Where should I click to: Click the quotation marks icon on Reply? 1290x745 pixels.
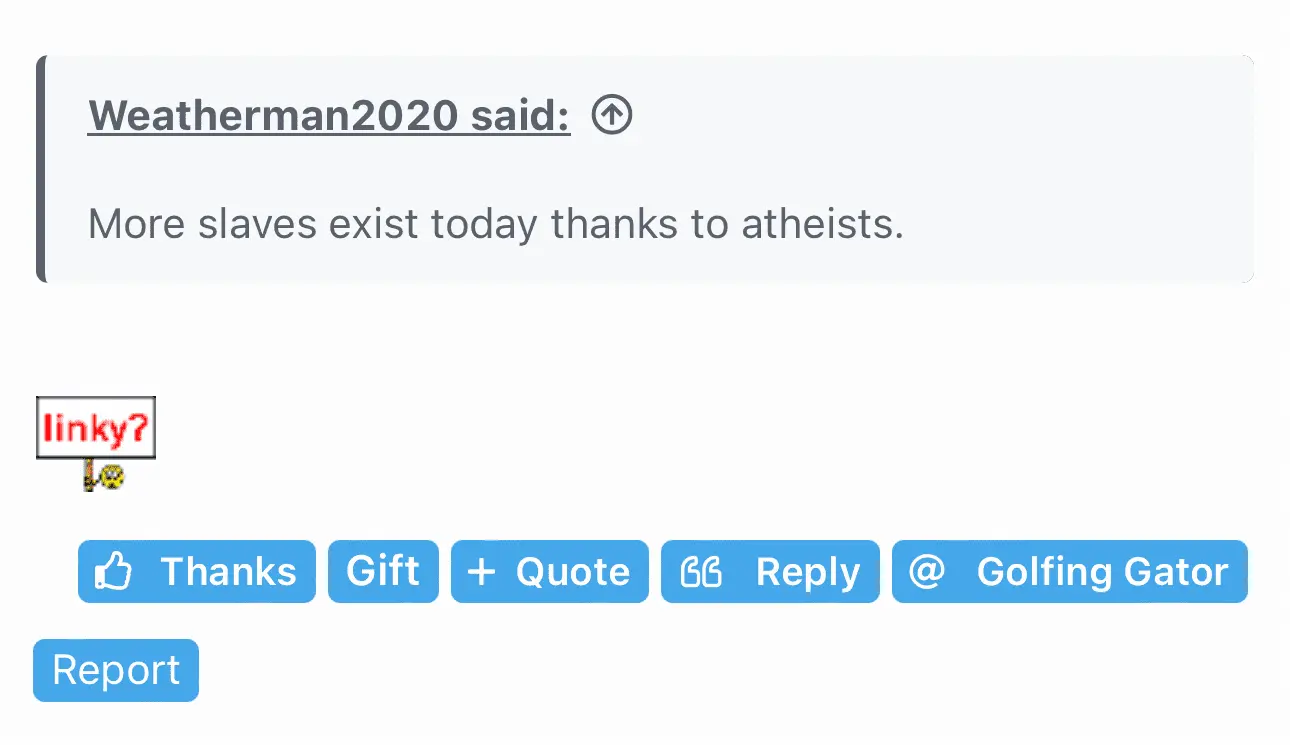[701, 572]
